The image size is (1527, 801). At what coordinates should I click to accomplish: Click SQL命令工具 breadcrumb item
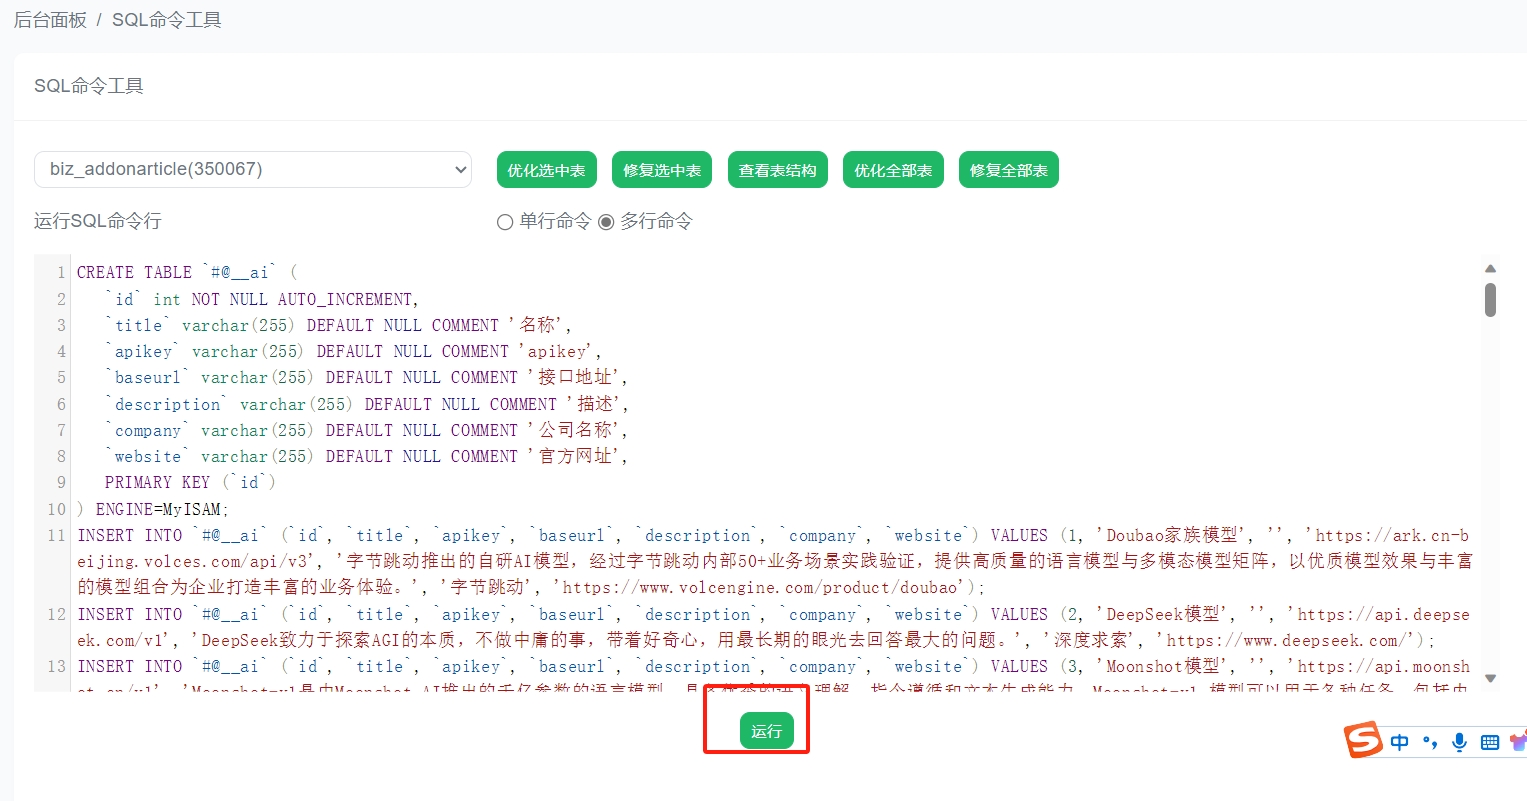click(166, 20)
